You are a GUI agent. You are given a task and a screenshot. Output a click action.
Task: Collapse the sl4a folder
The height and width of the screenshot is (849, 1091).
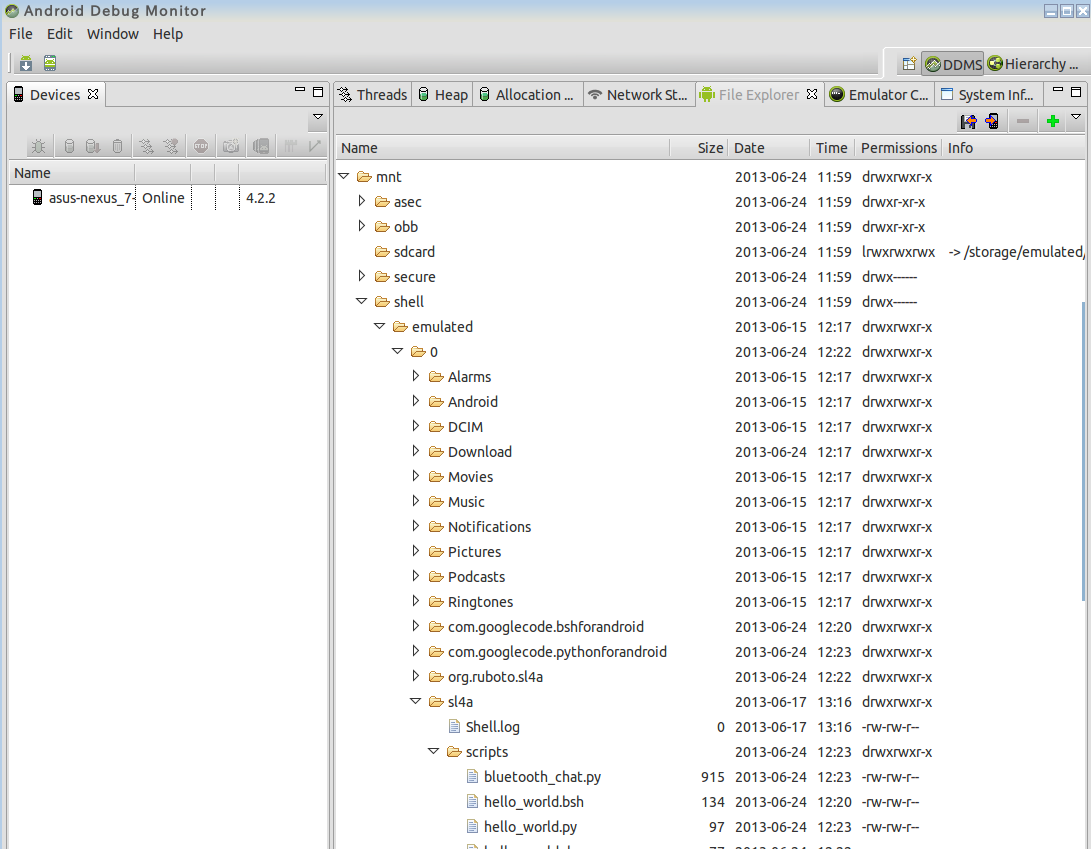416,701
